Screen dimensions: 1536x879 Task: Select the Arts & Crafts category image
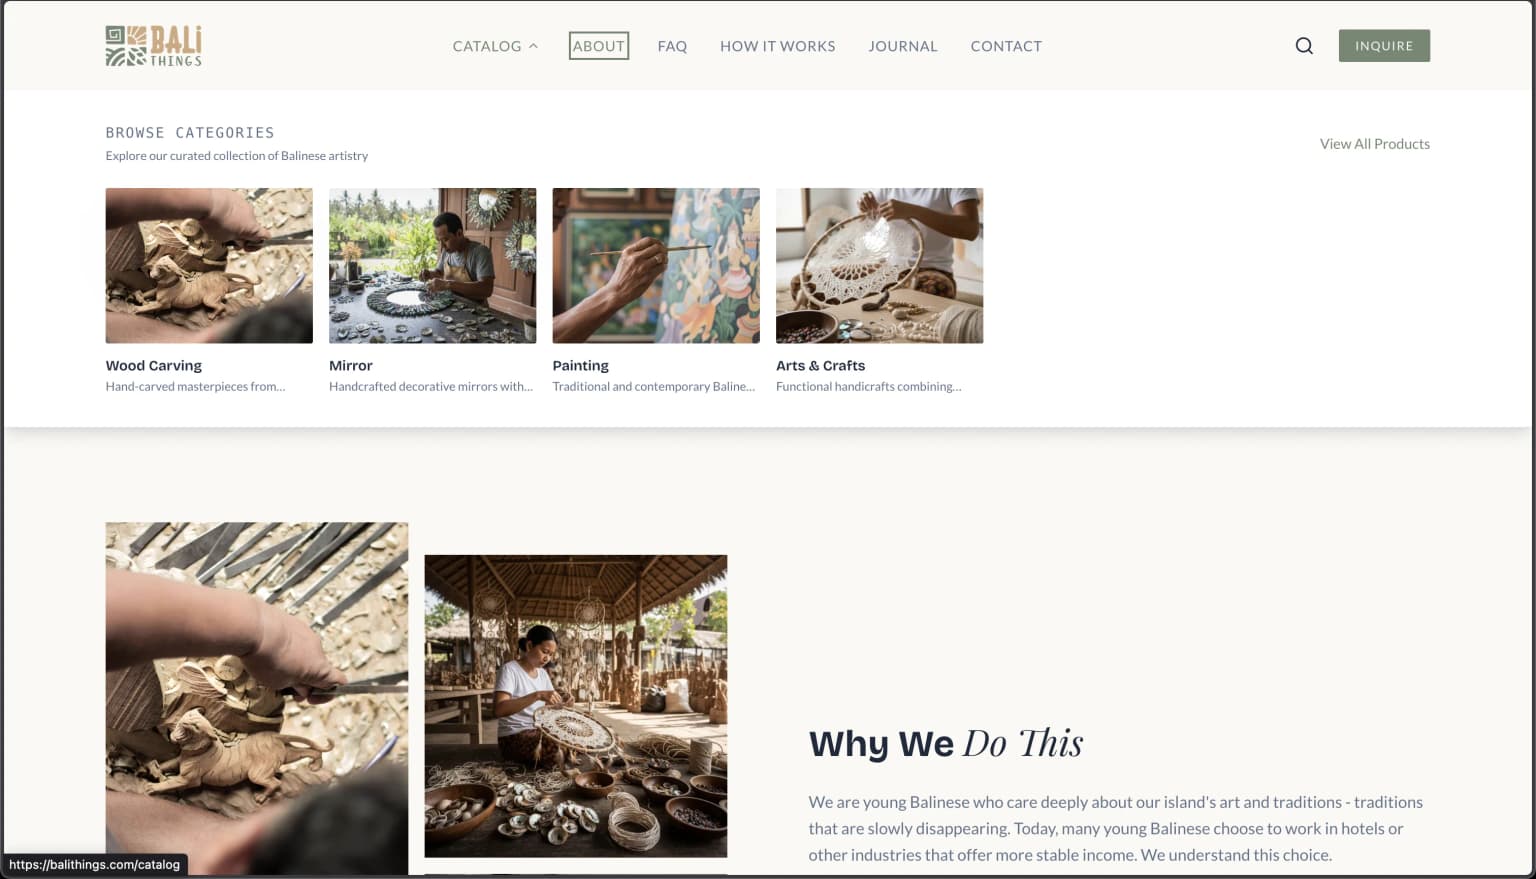tap(880, 266)
